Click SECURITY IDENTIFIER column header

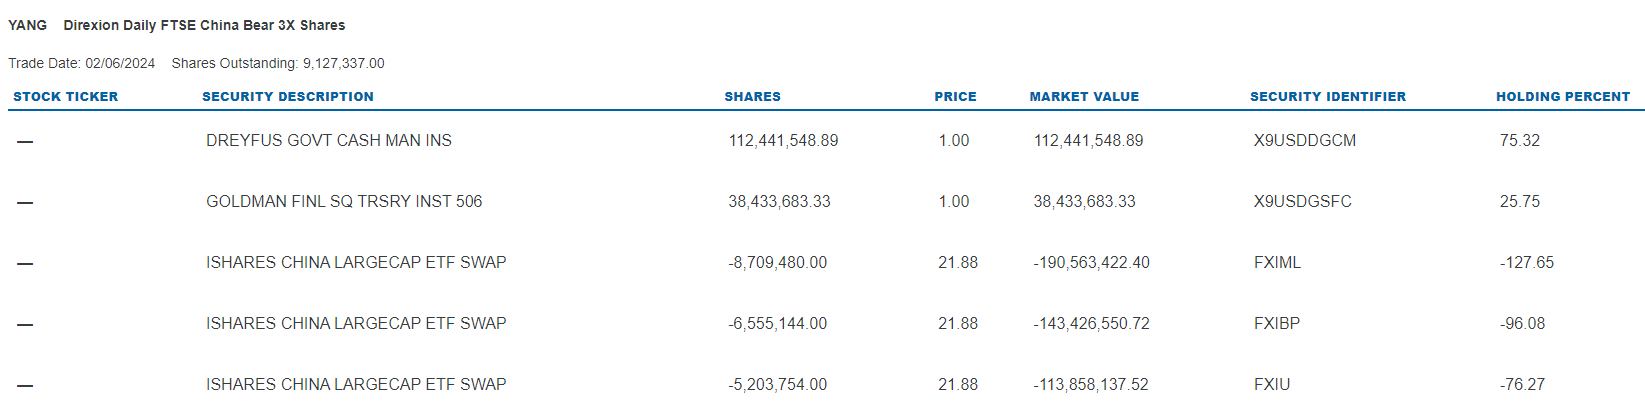1327,97
